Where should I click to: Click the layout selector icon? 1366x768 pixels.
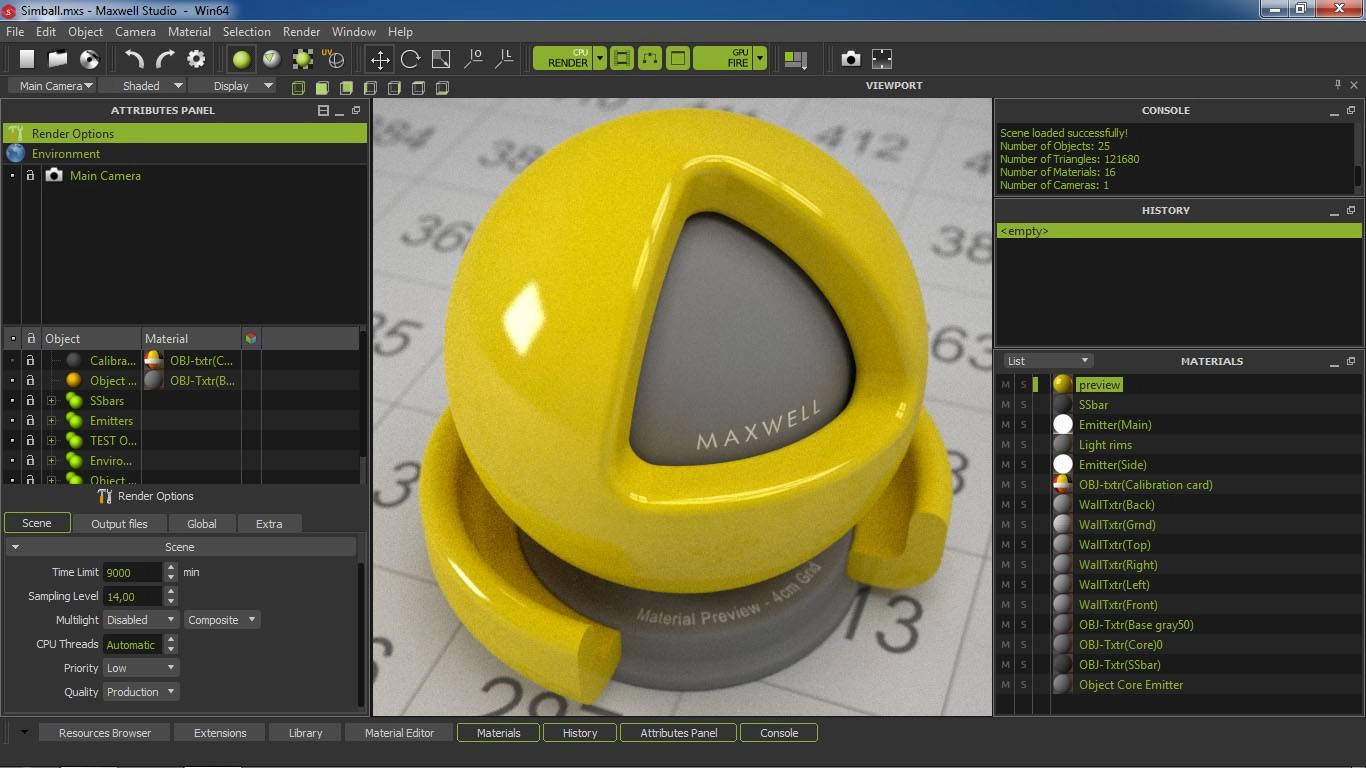(x=796, y=59)
